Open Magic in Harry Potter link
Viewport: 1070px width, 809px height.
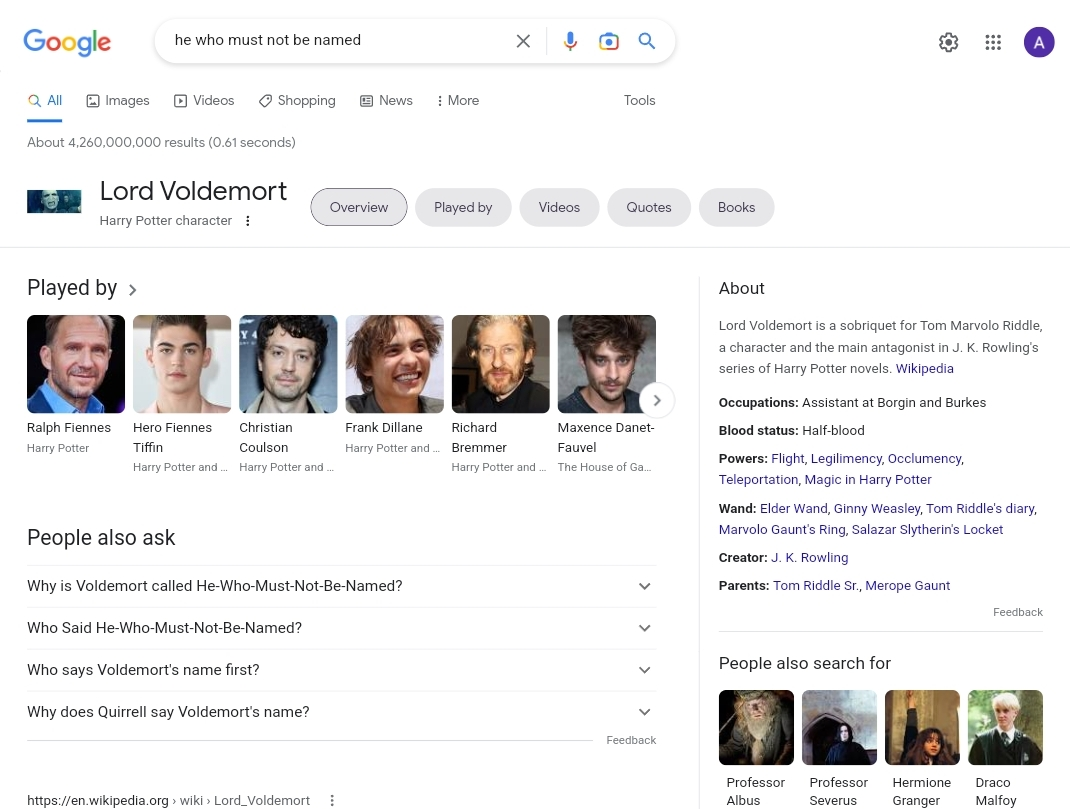[x=868, y=480]
